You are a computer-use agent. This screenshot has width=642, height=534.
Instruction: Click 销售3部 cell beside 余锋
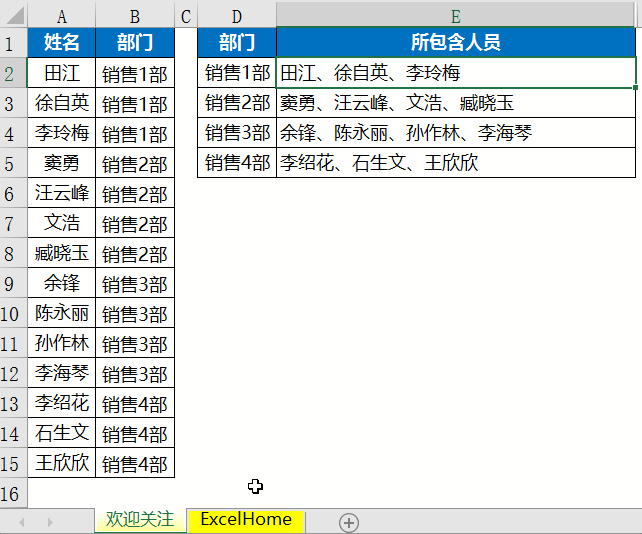(x=135, y=283)
